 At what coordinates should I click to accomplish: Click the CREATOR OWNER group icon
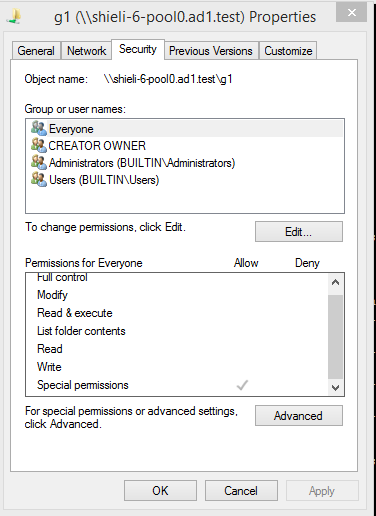[39, 145]
